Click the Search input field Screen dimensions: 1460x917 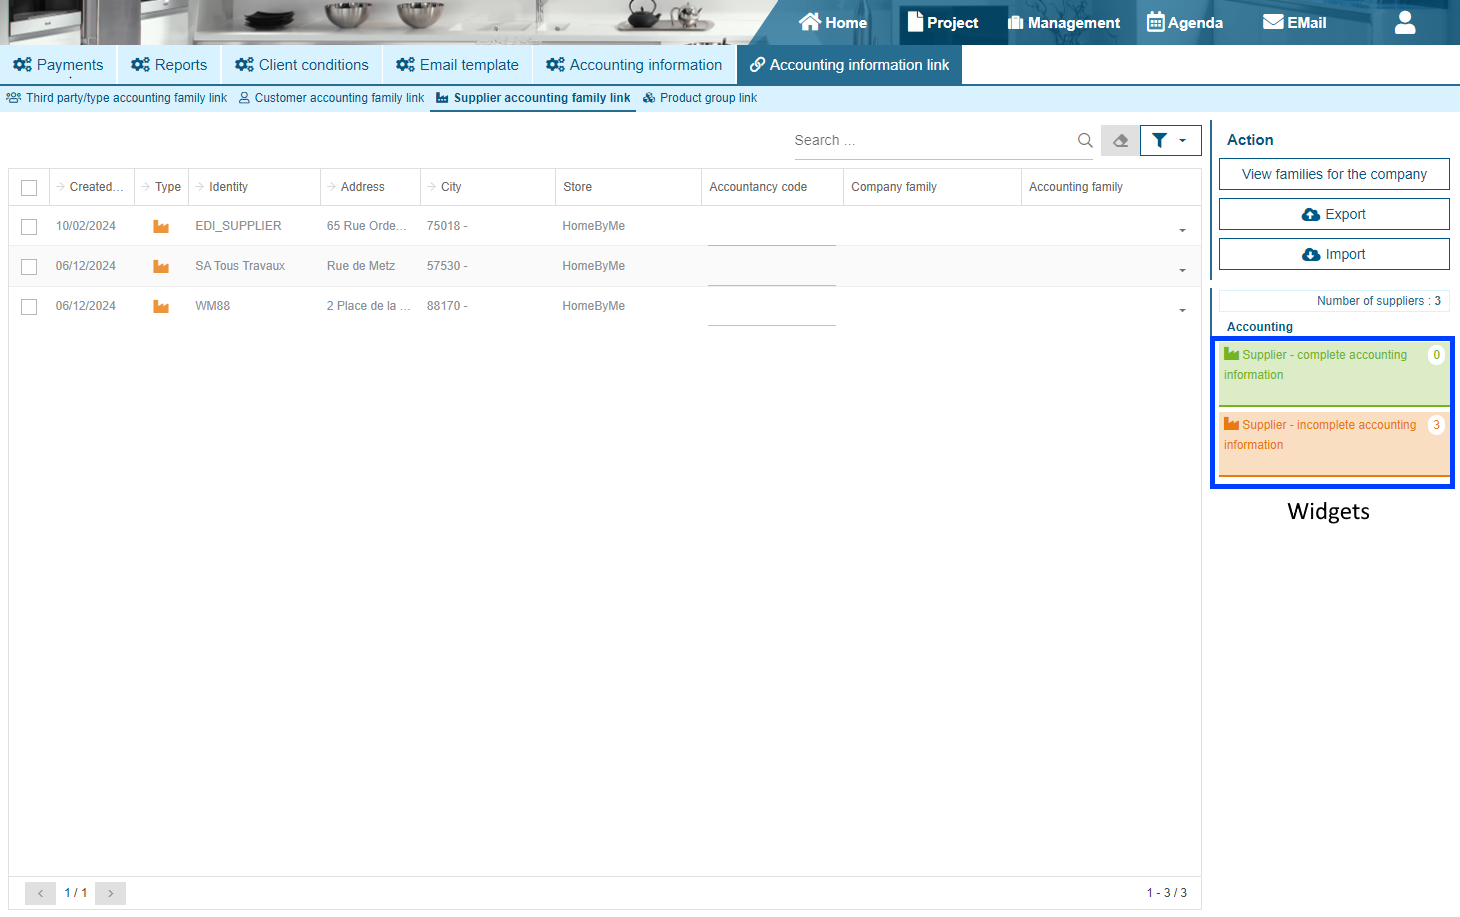pos(930,140)
